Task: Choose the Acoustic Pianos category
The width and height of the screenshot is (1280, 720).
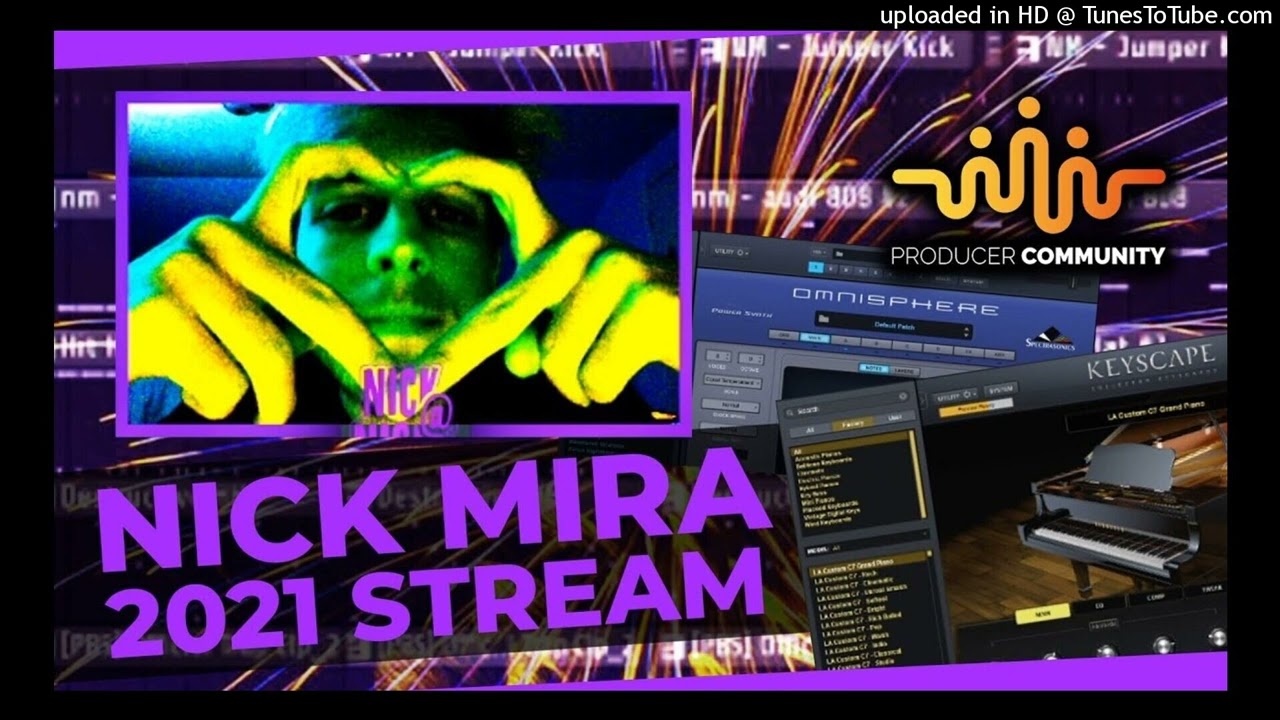Action: (818, 456)
